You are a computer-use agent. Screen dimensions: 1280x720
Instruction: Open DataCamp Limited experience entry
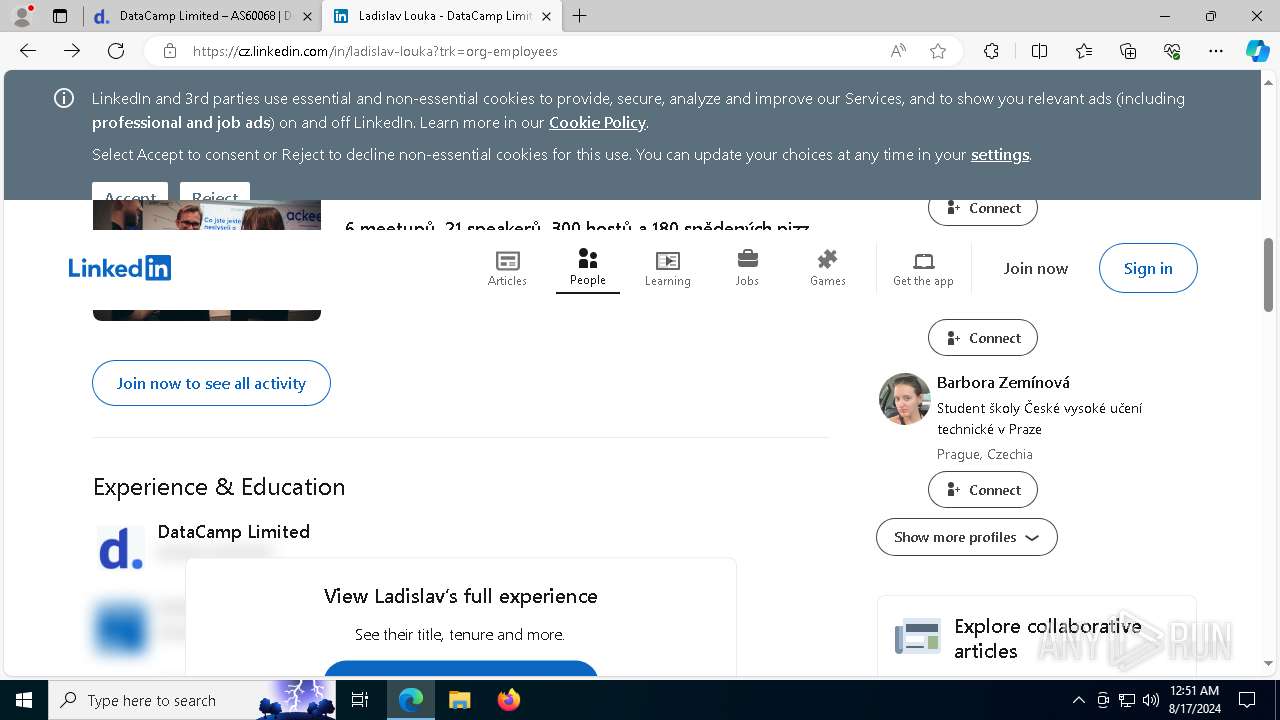coord(234,531)
